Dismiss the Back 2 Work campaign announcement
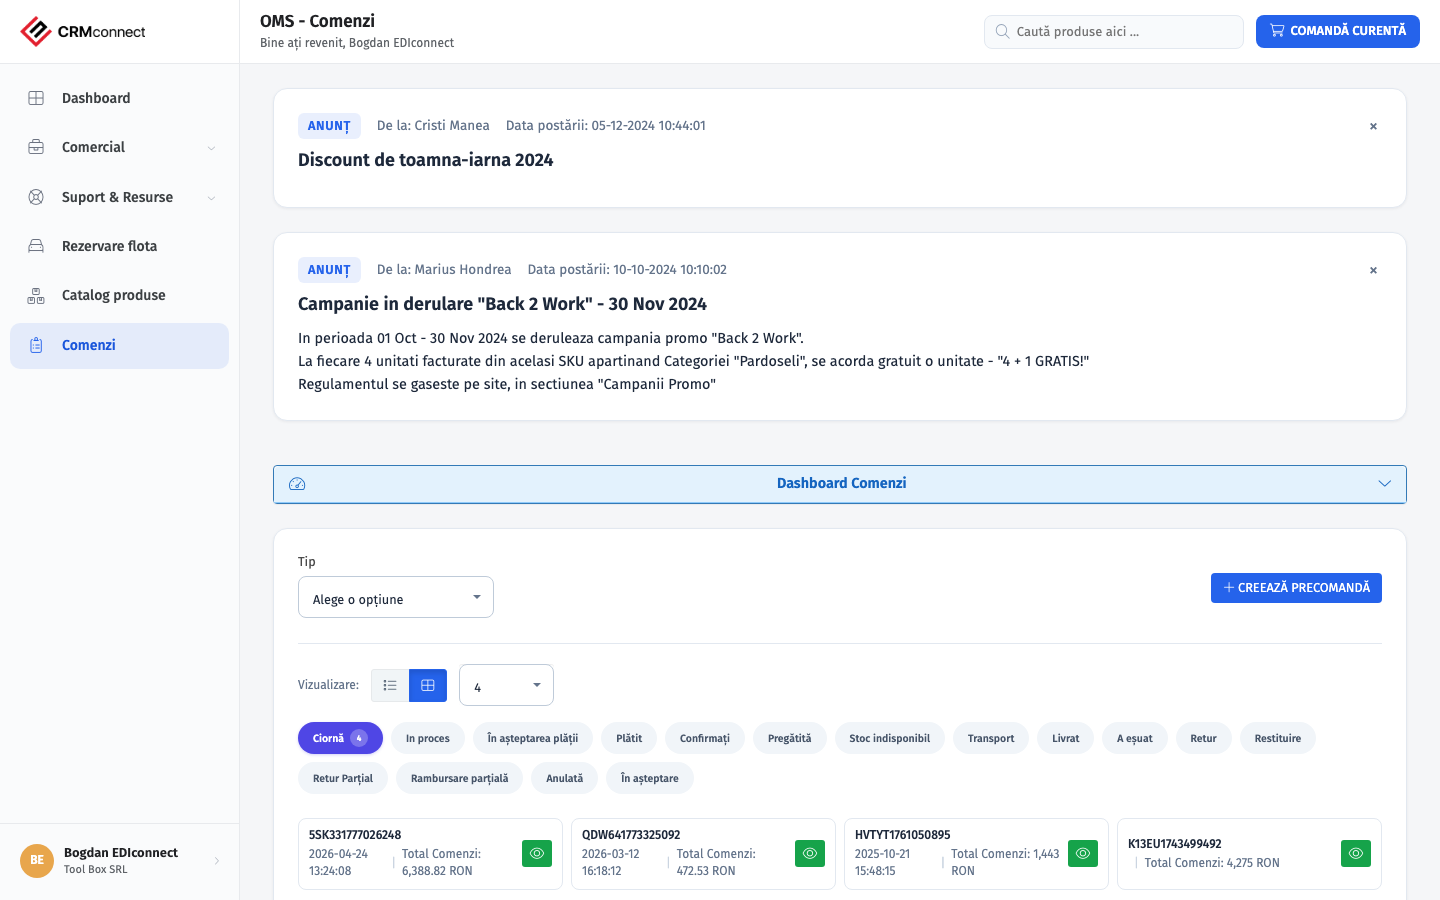This screenshot has width=1440, height=900. 1373,270
